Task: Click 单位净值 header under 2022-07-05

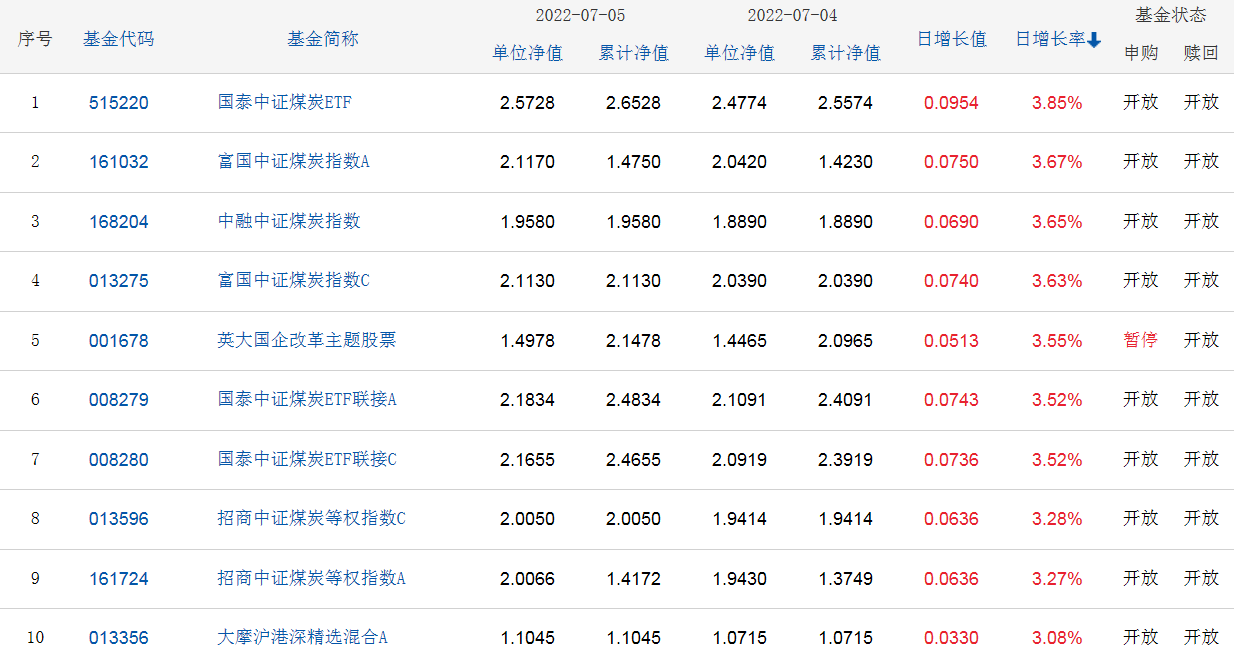Action: click(527, 53)
